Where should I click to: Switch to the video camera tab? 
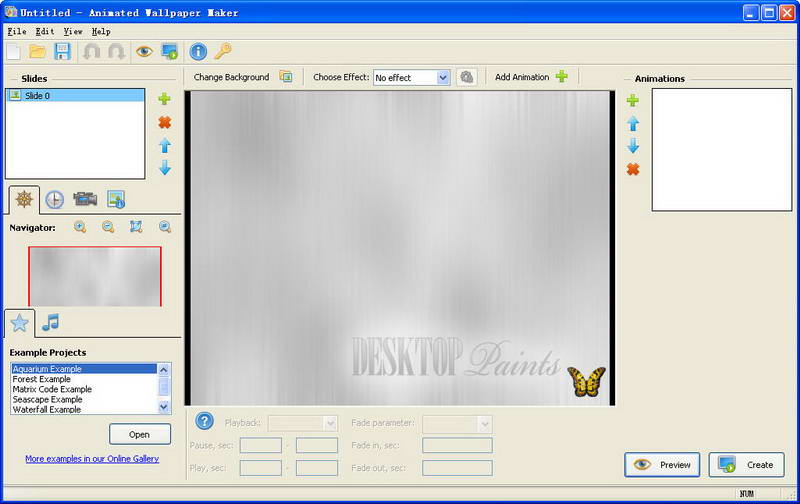tap(85, 199)
